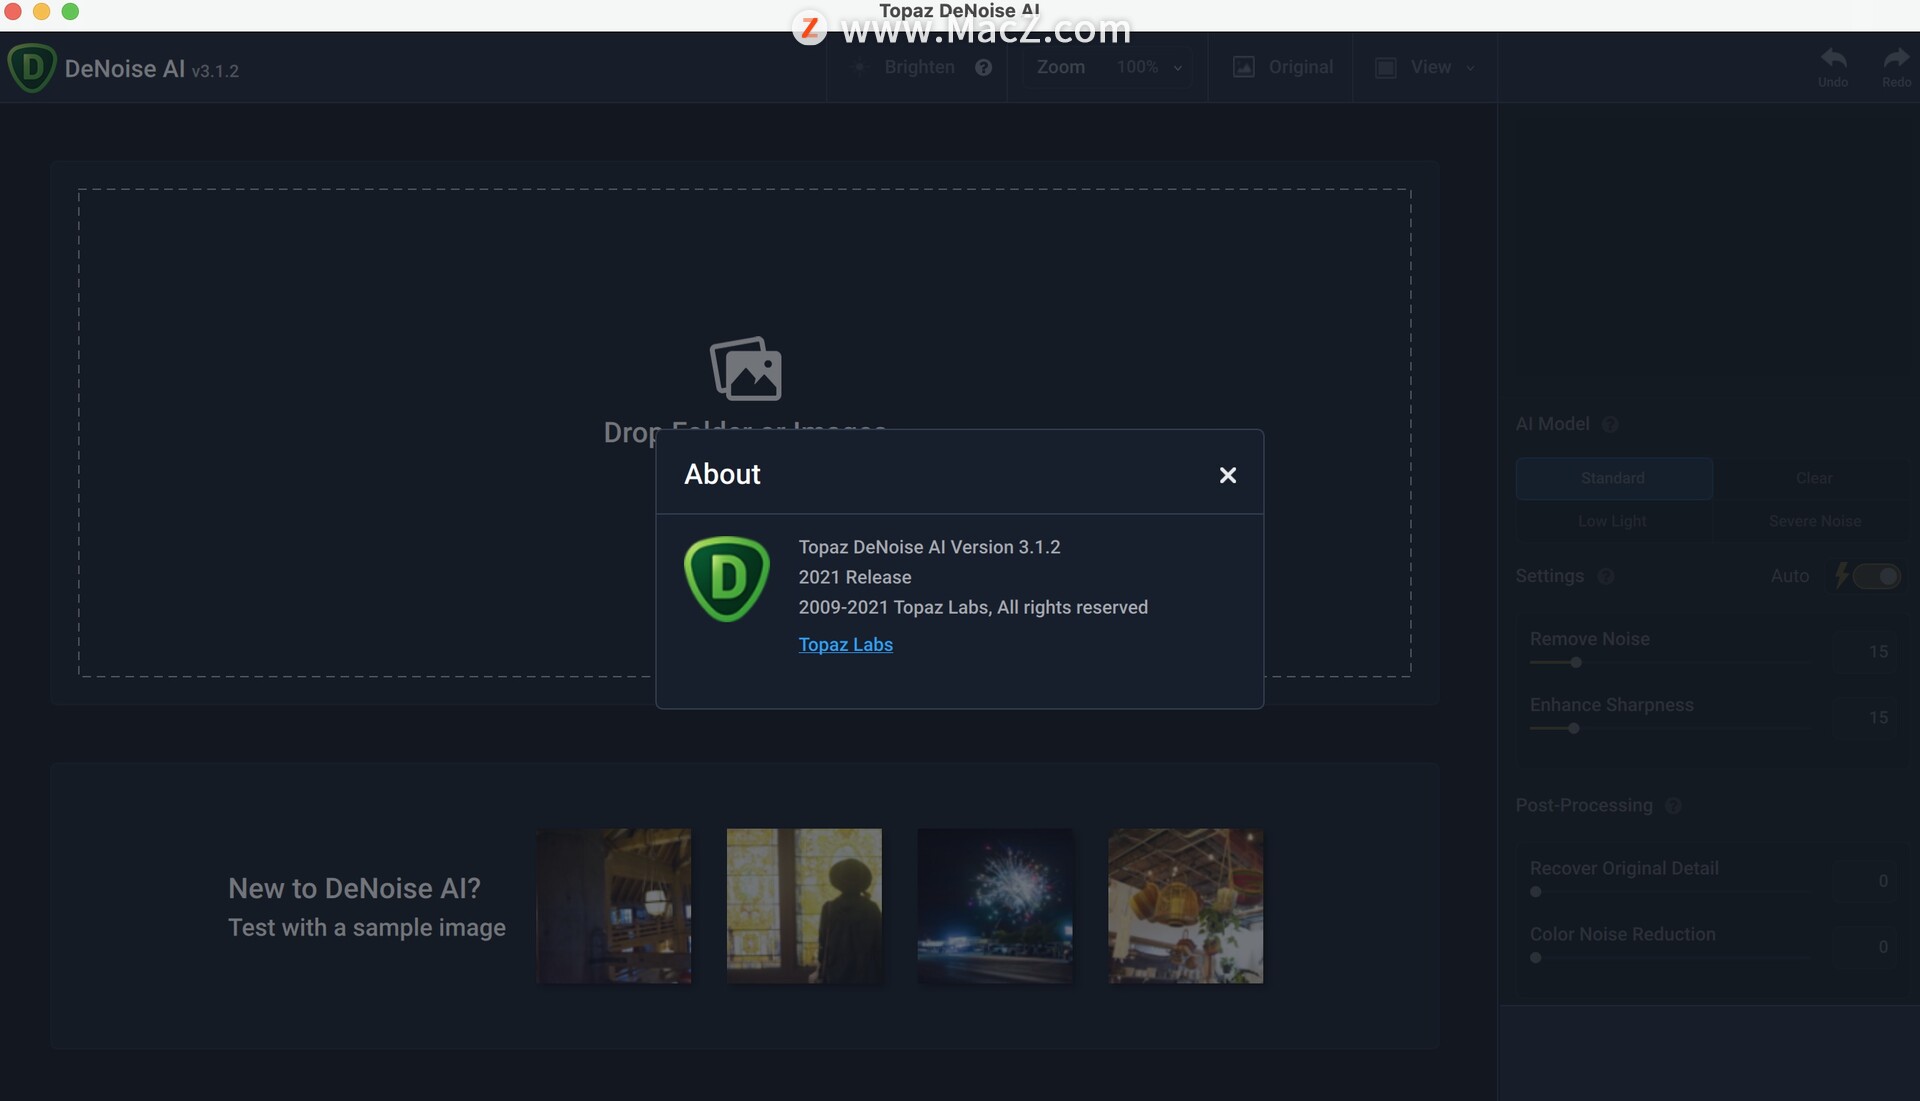1920x1101 pixels.
Task: Open the fireworks sample image
Action: click(x=995, y=905)
